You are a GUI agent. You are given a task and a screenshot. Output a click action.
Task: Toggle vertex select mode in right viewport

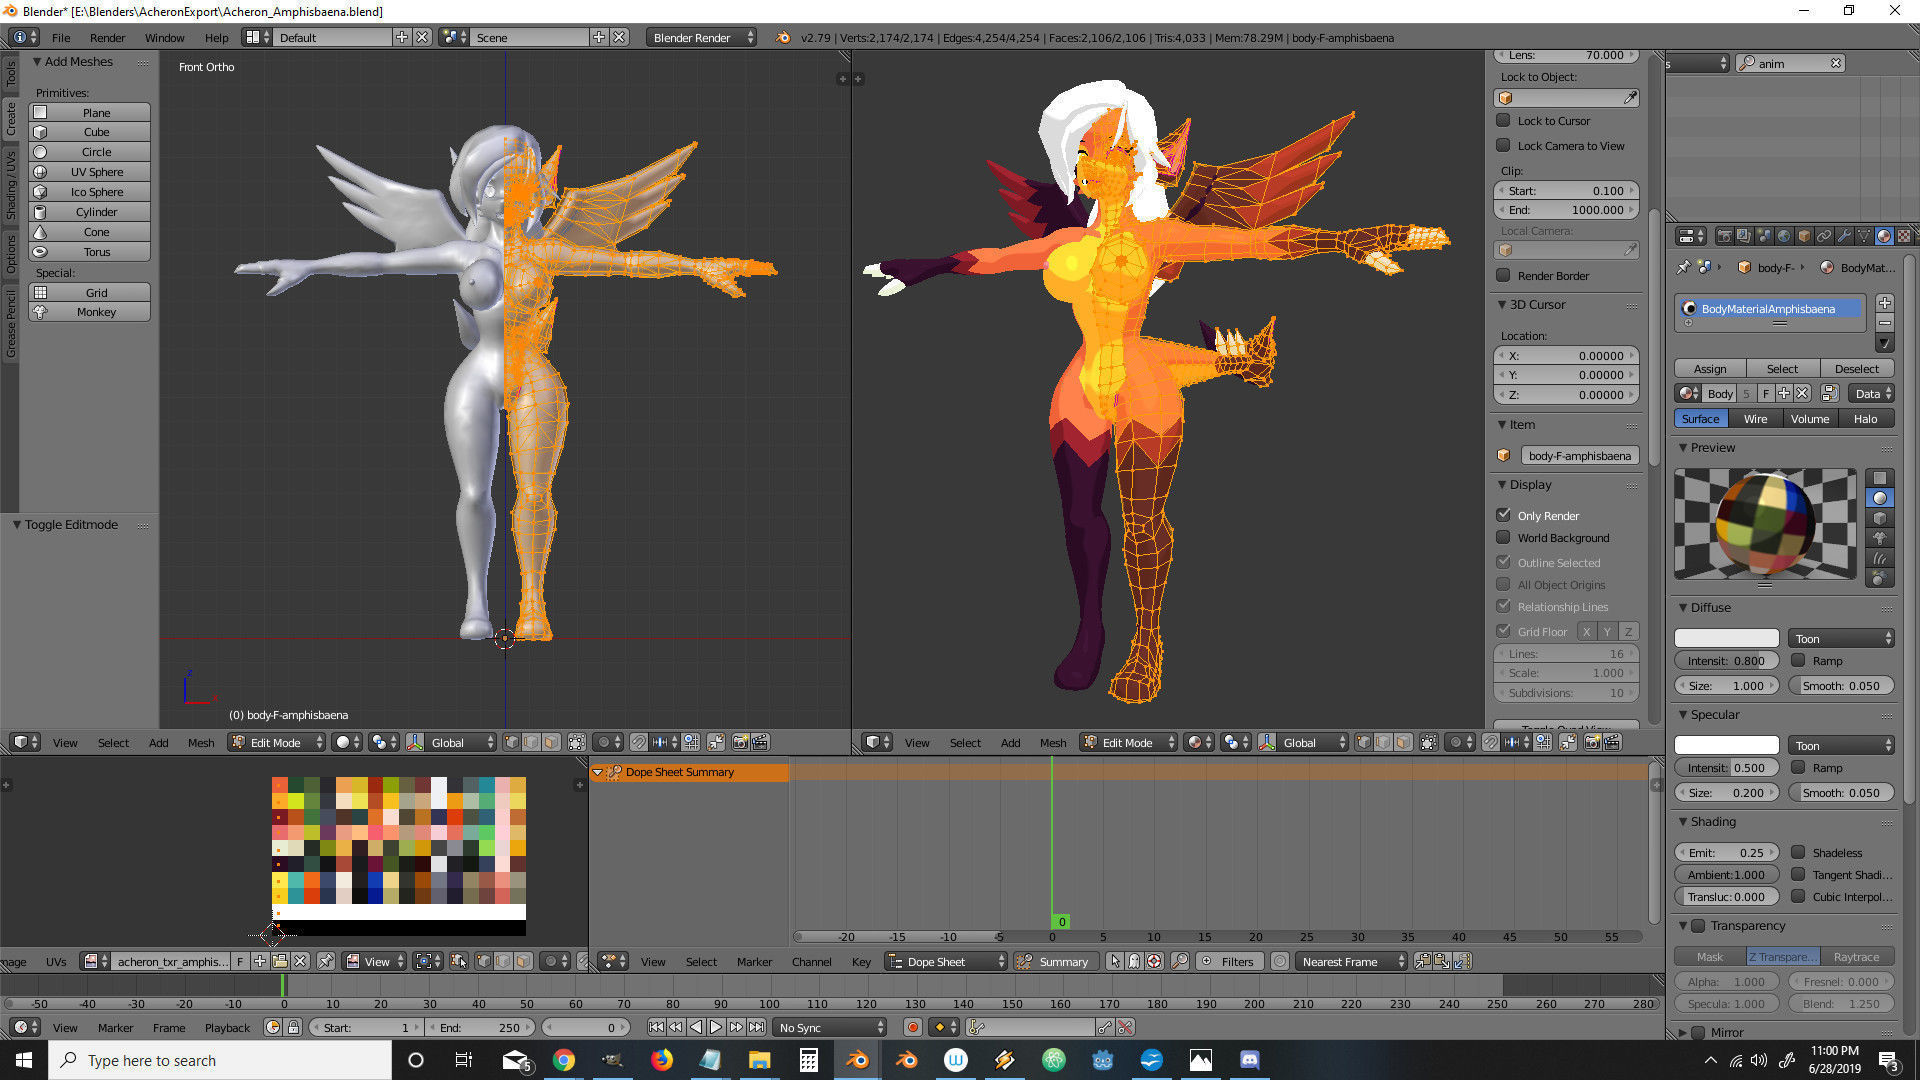click(1364, 742)
